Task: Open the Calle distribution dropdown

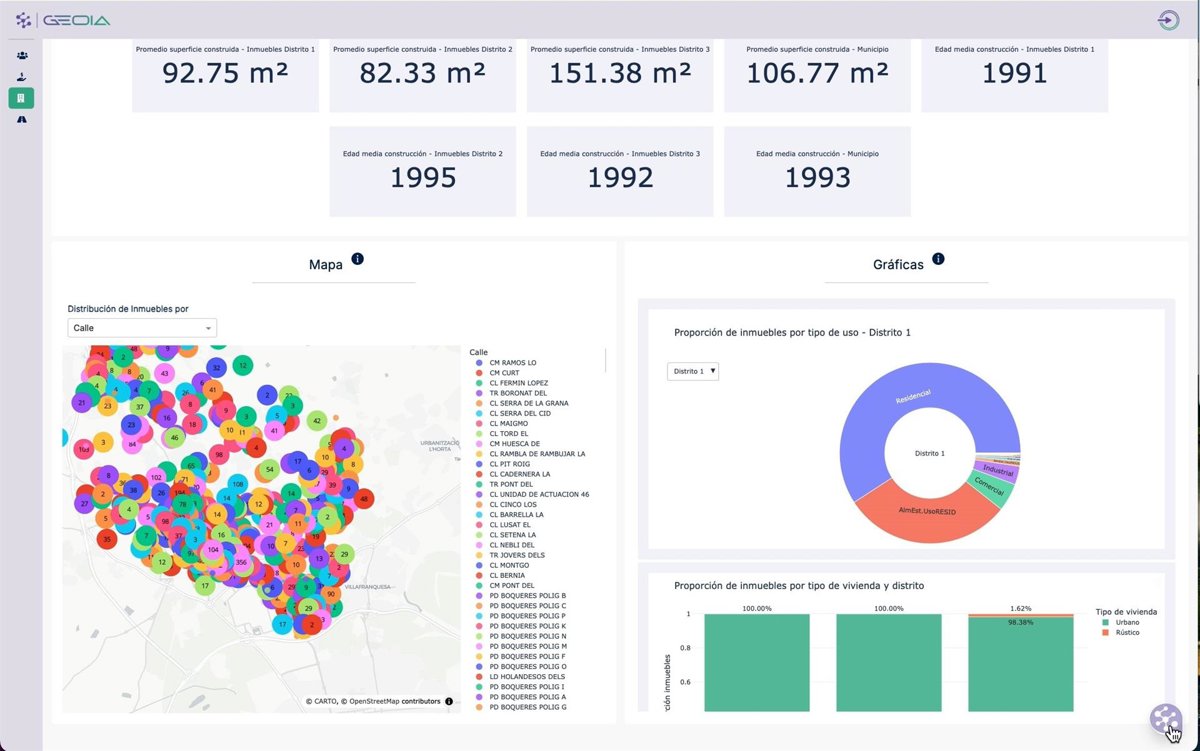Action: coord(142,328)
